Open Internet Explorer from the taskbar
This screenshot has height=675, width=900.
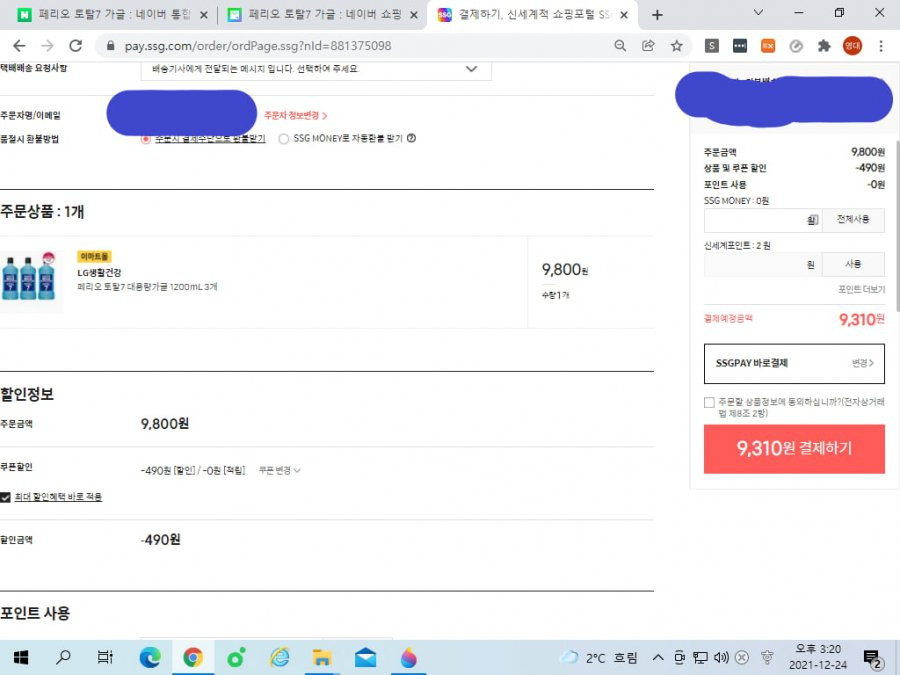point(280,657)
